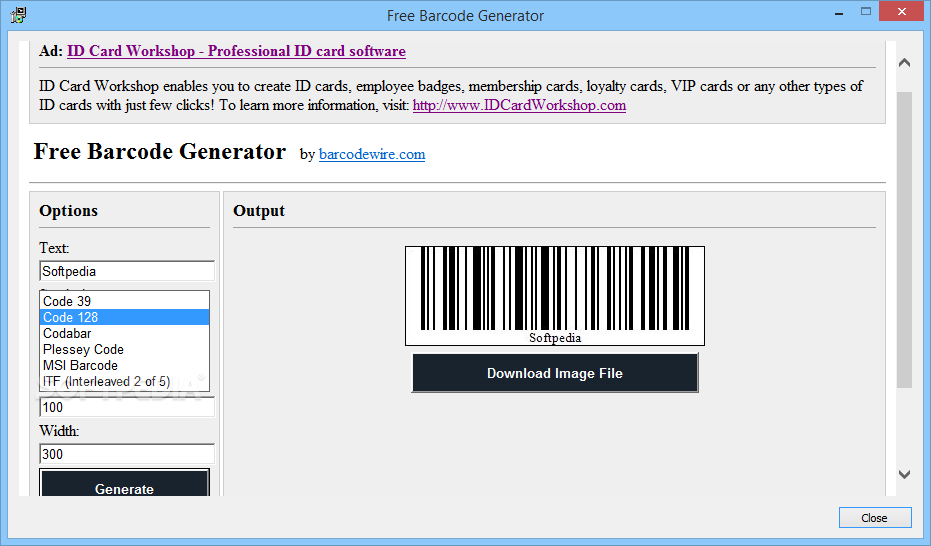
Task: Click the Options panel heading
Action: (x=68, y=211)
